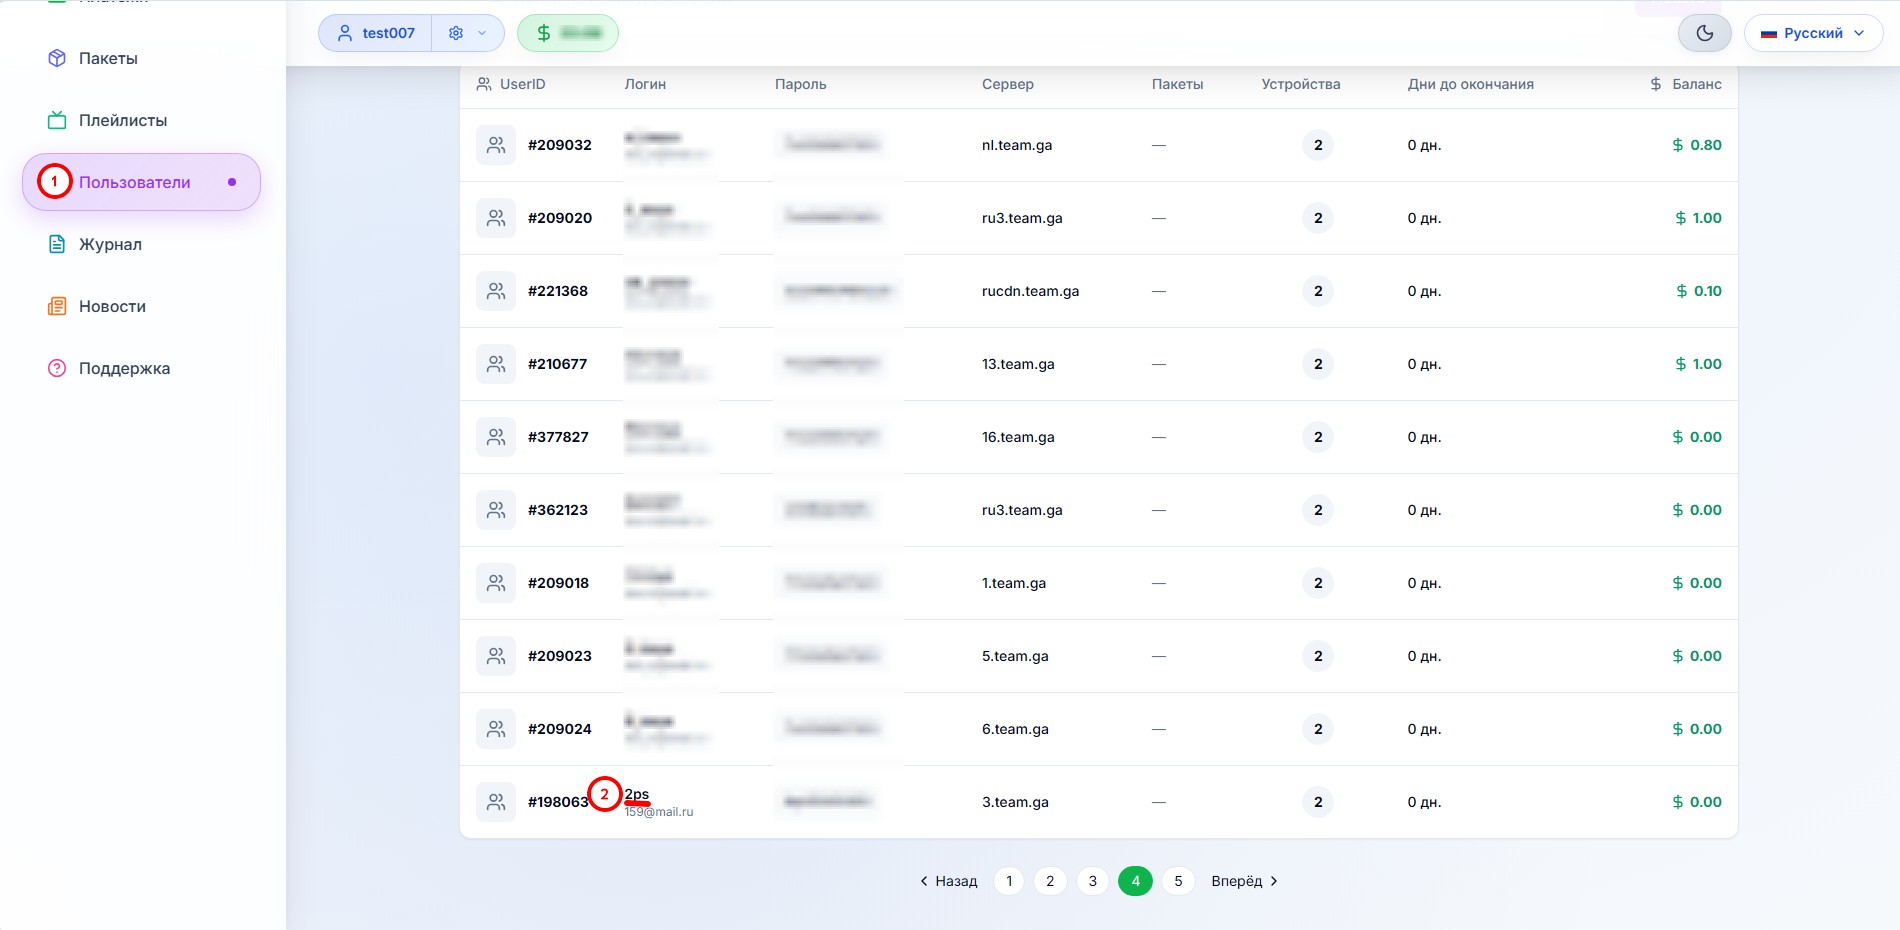The image size is (1900, 930).
Task: Click the News newspaper icon in sidebar
Action: click(x=57, y=306)
